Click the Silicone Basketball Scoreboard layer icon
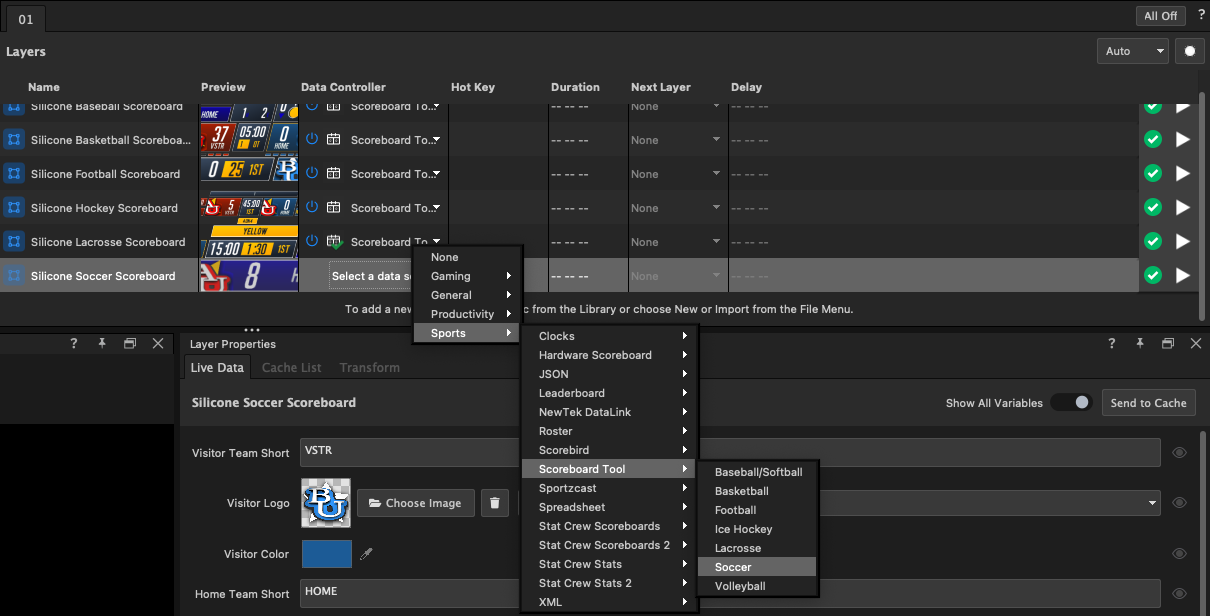 [14, 140]
